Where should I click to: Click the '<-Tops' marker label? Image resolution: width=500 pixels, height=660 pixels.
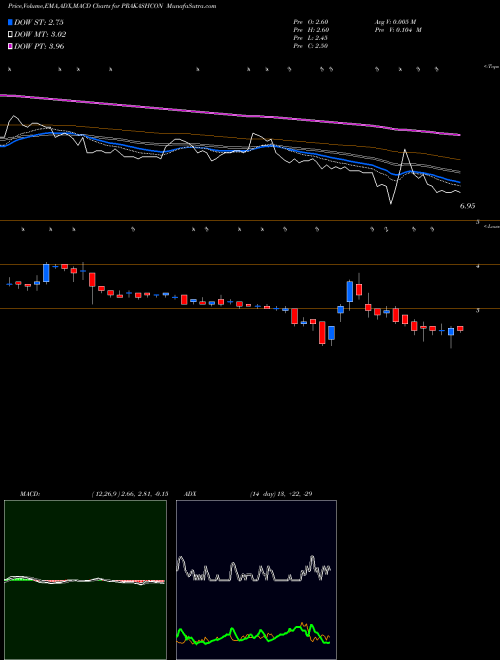click(x=491, y=67)
